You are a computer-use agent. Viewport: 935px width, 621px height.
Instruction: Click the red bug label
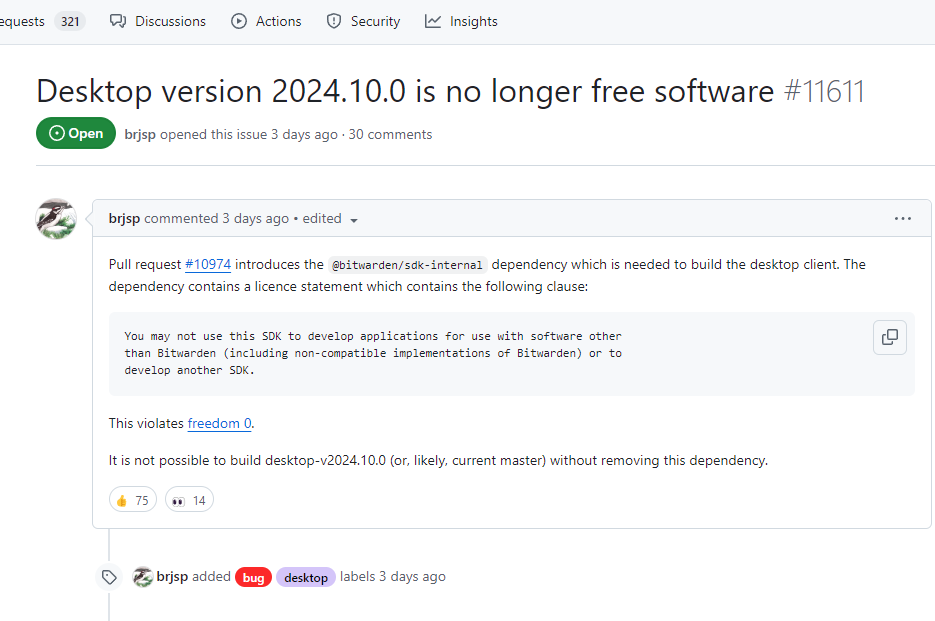tap(253, 577)
